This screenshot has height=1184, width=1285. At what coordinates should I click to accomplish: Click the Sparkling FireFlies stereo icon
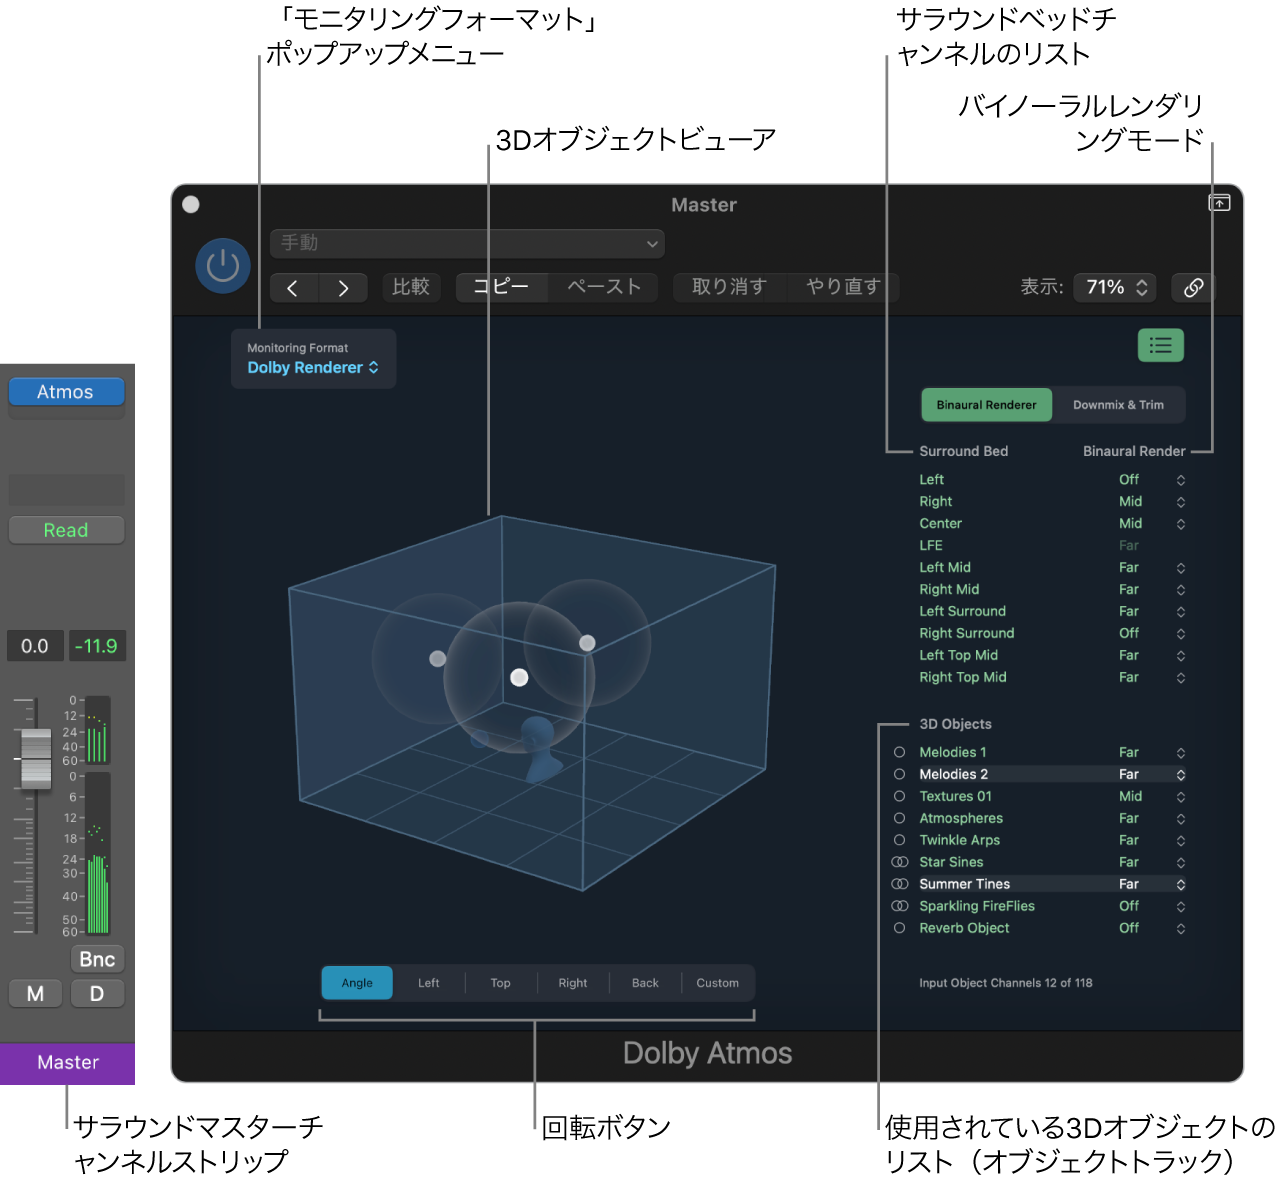tap(899, 906)
